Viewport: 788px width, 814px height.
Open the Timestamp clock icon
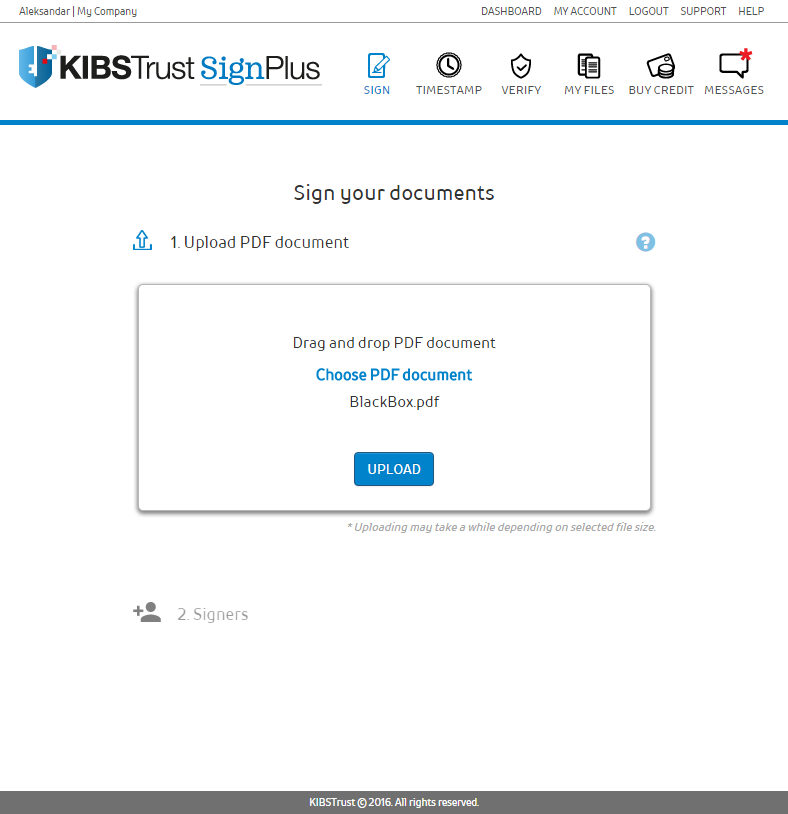click(x=449, y=66)
